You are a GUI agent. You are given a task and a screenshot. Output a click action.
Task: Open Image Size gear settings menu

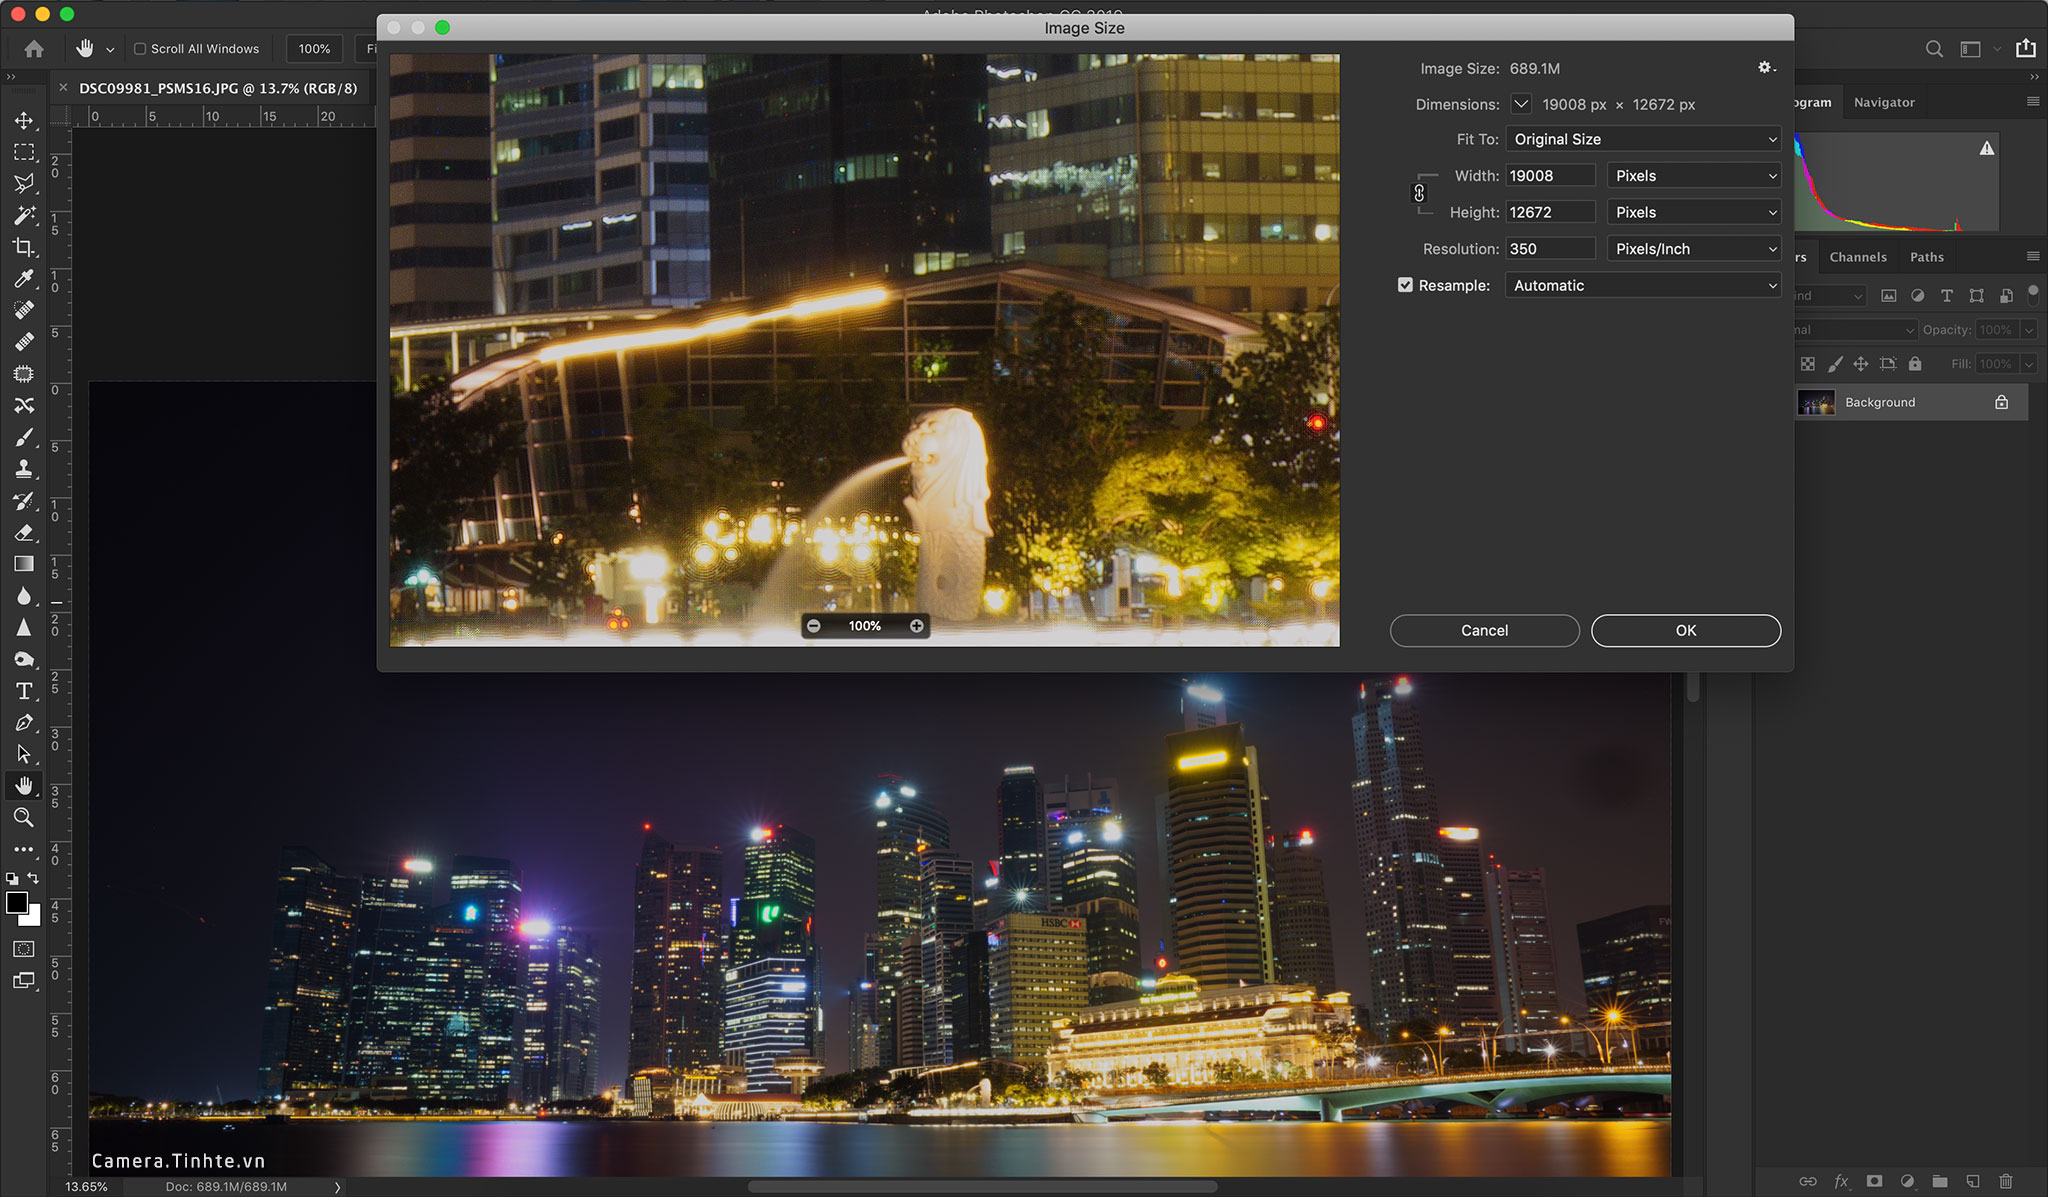[x=1766, y=67]
